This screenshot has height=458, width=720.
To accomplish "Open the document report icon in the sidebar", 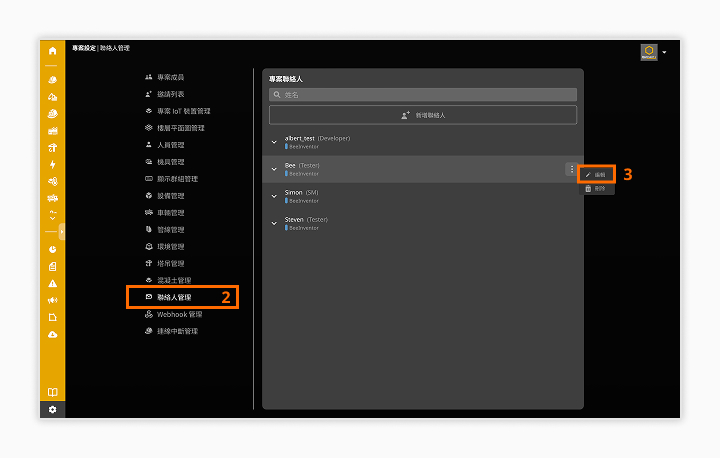I will coord(52,266).
